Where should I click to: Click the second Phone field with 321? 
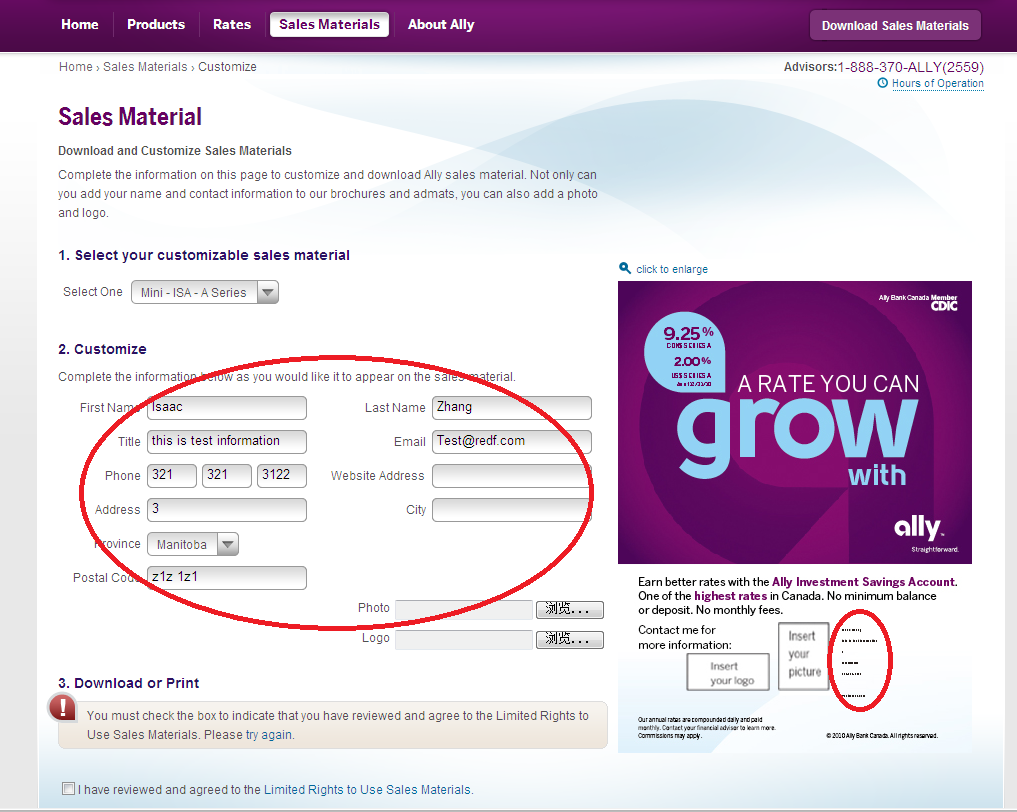[227, 475]
